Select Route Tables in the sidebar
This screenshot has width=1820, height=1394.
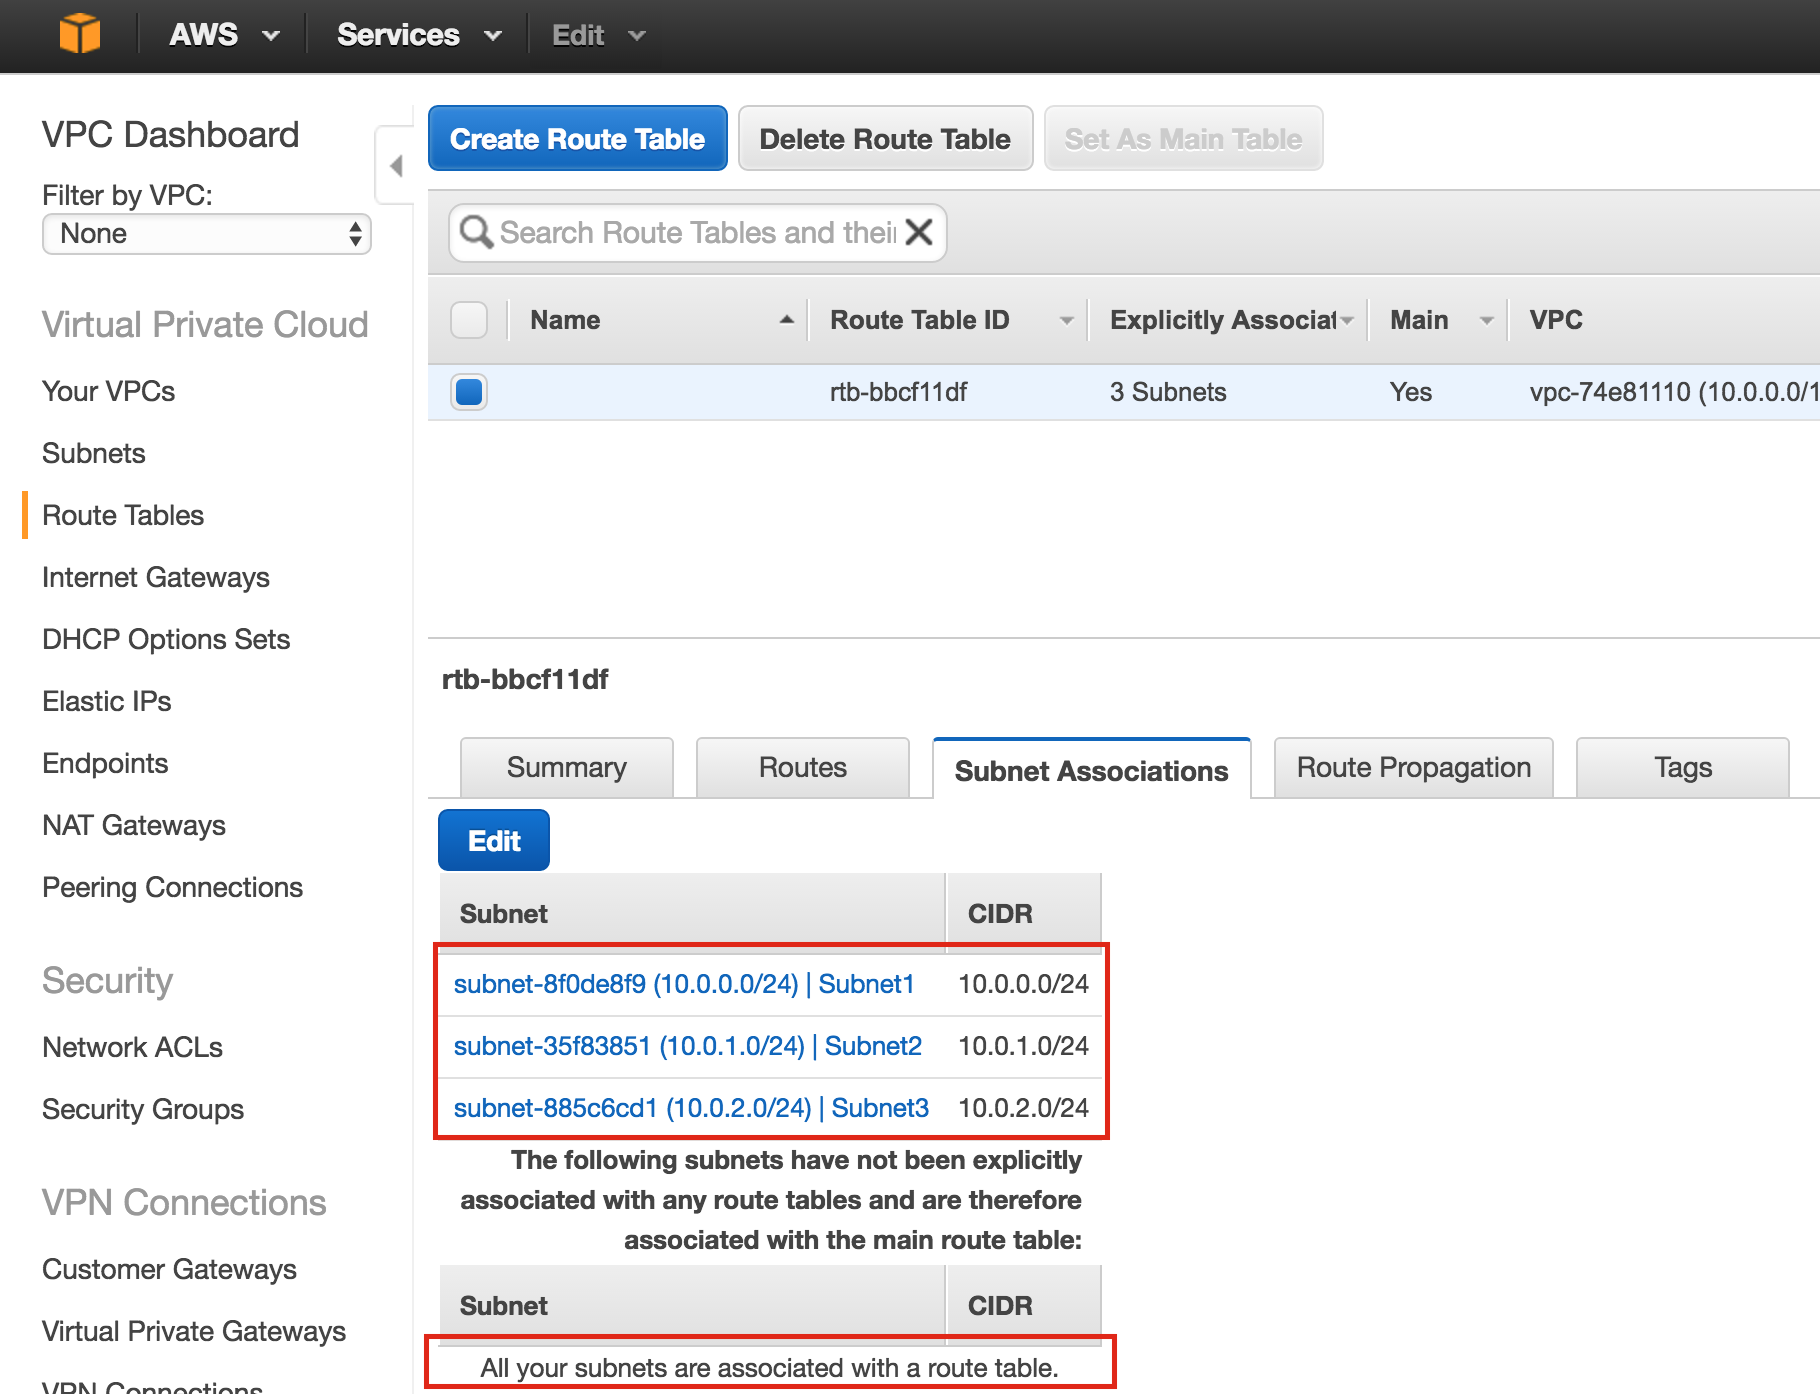pyautogui.click(x=123, y=516)
